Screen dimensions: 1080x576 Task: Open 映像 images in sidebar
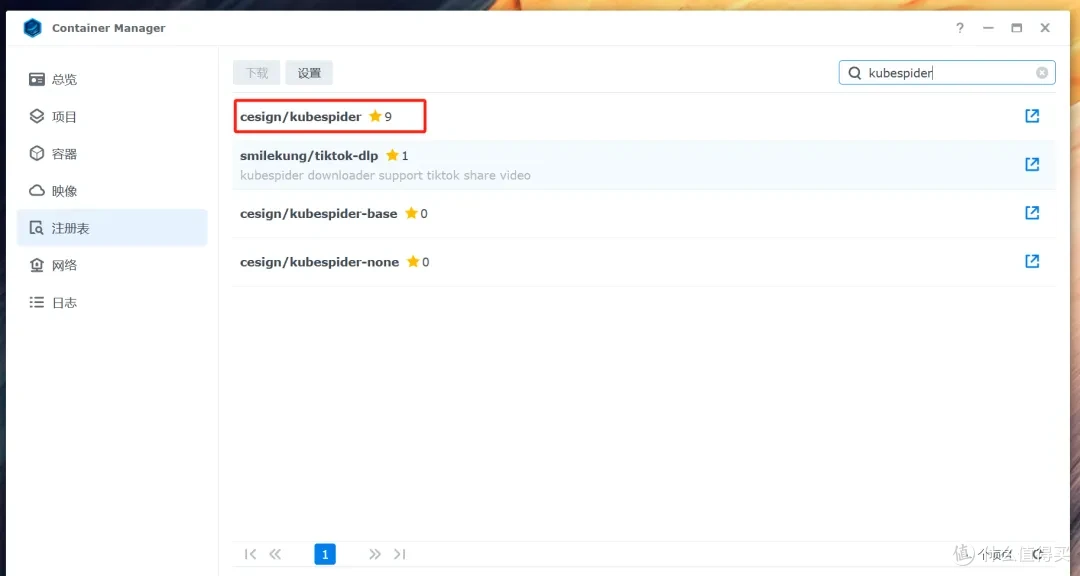click(x=112, y=191)
